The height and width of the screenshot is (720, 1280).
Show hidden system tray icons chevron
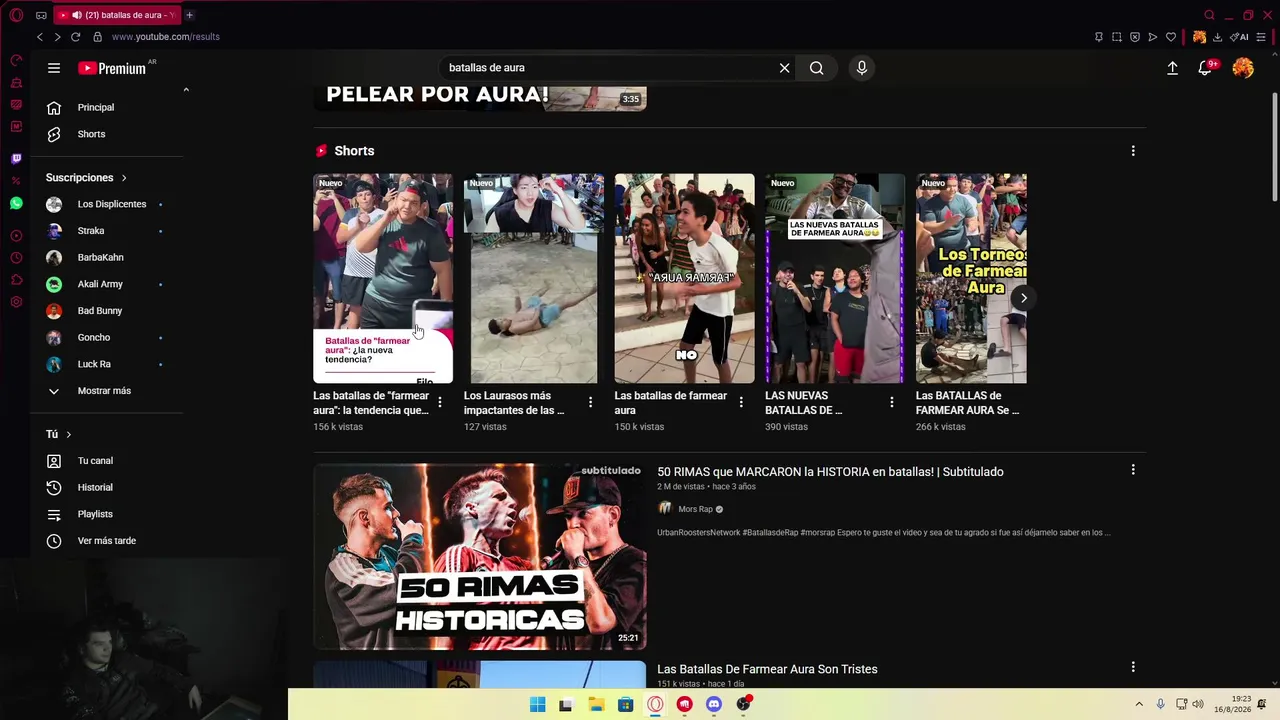pos(1139,704)
